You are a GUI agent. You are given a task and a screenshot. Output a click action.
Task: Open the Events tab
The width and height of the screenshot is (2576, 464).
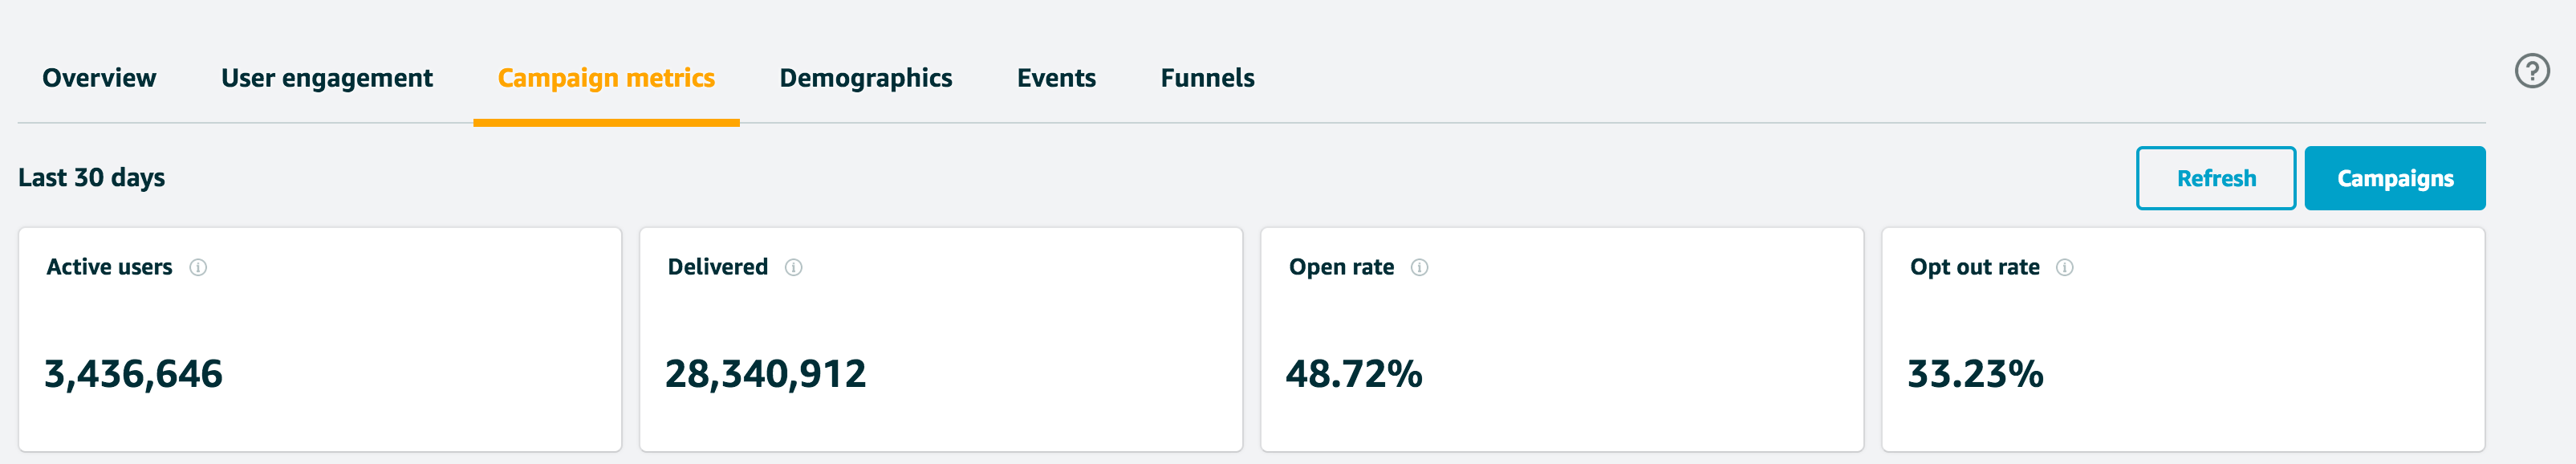click(x=1056, y=78)
